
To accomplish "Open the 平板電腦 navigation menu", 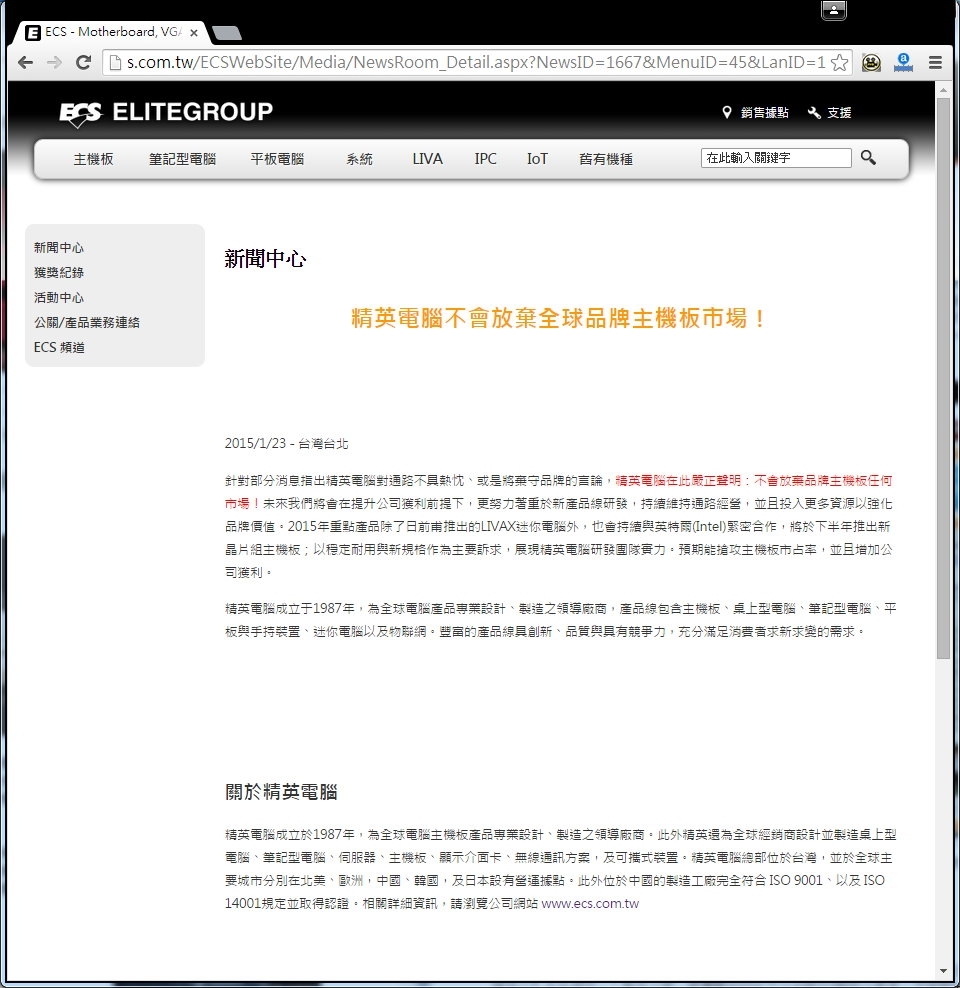I will click(x=277, y=159).
